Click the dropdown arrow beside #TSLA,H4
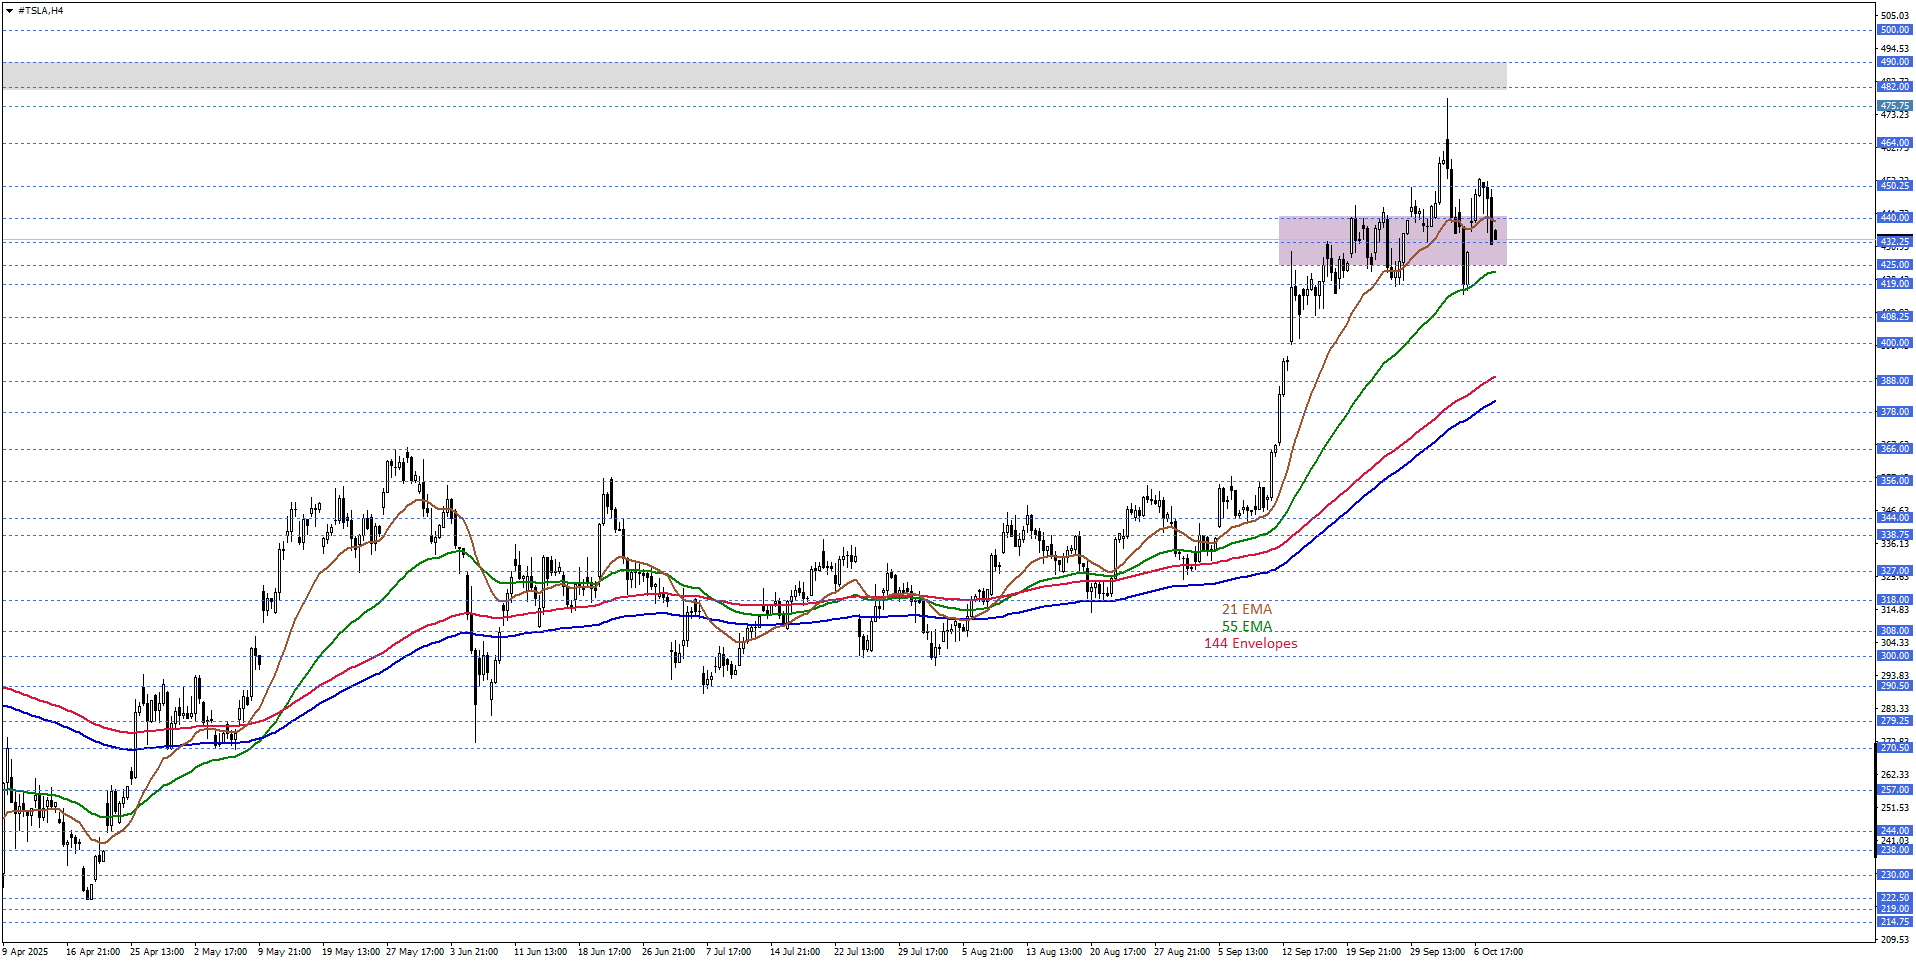Viewport: 1916px width, 963px height. tap(9, 11)
